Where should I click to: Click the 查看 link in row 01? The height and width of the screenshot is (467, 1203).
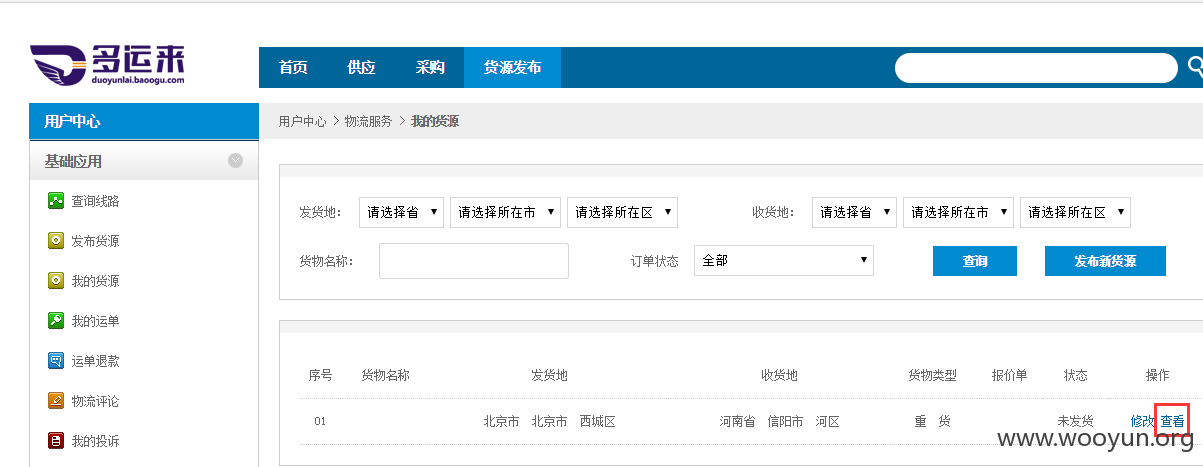pos(1172,421)
